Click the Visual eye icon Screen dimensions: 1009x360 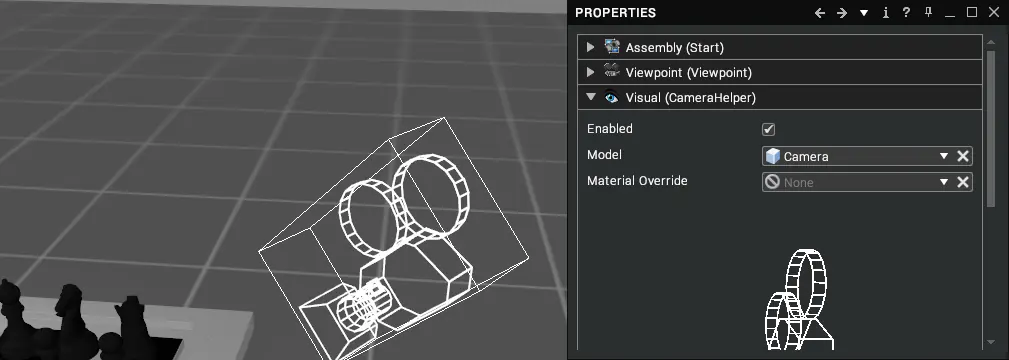[x=611, y=97]
